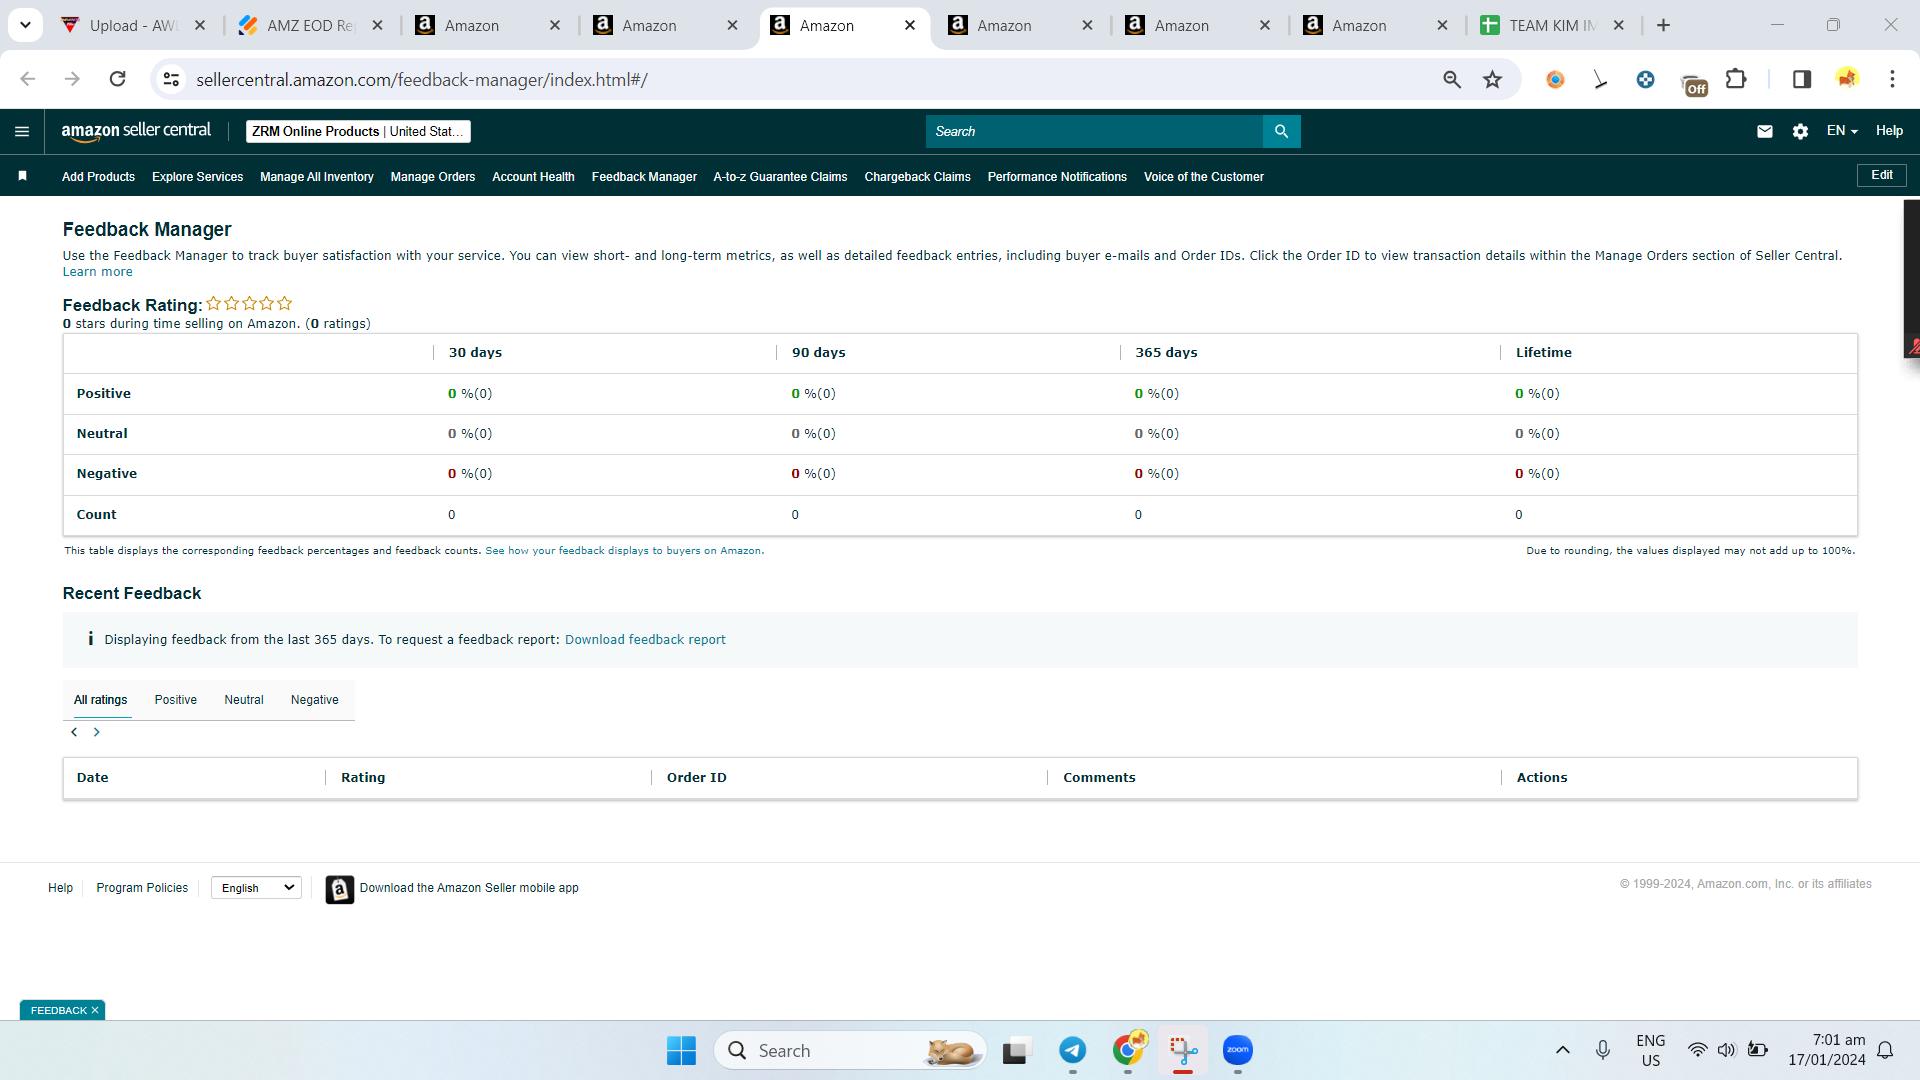Viewport: 1920px width, 1080px height.
Task: Click the browser address bar URL
Action: click(x=422, y=79)
